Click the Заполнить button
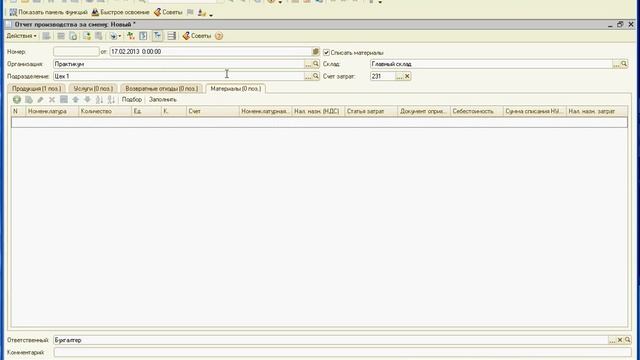Screen dimensions: 640x360 (162, 100)
